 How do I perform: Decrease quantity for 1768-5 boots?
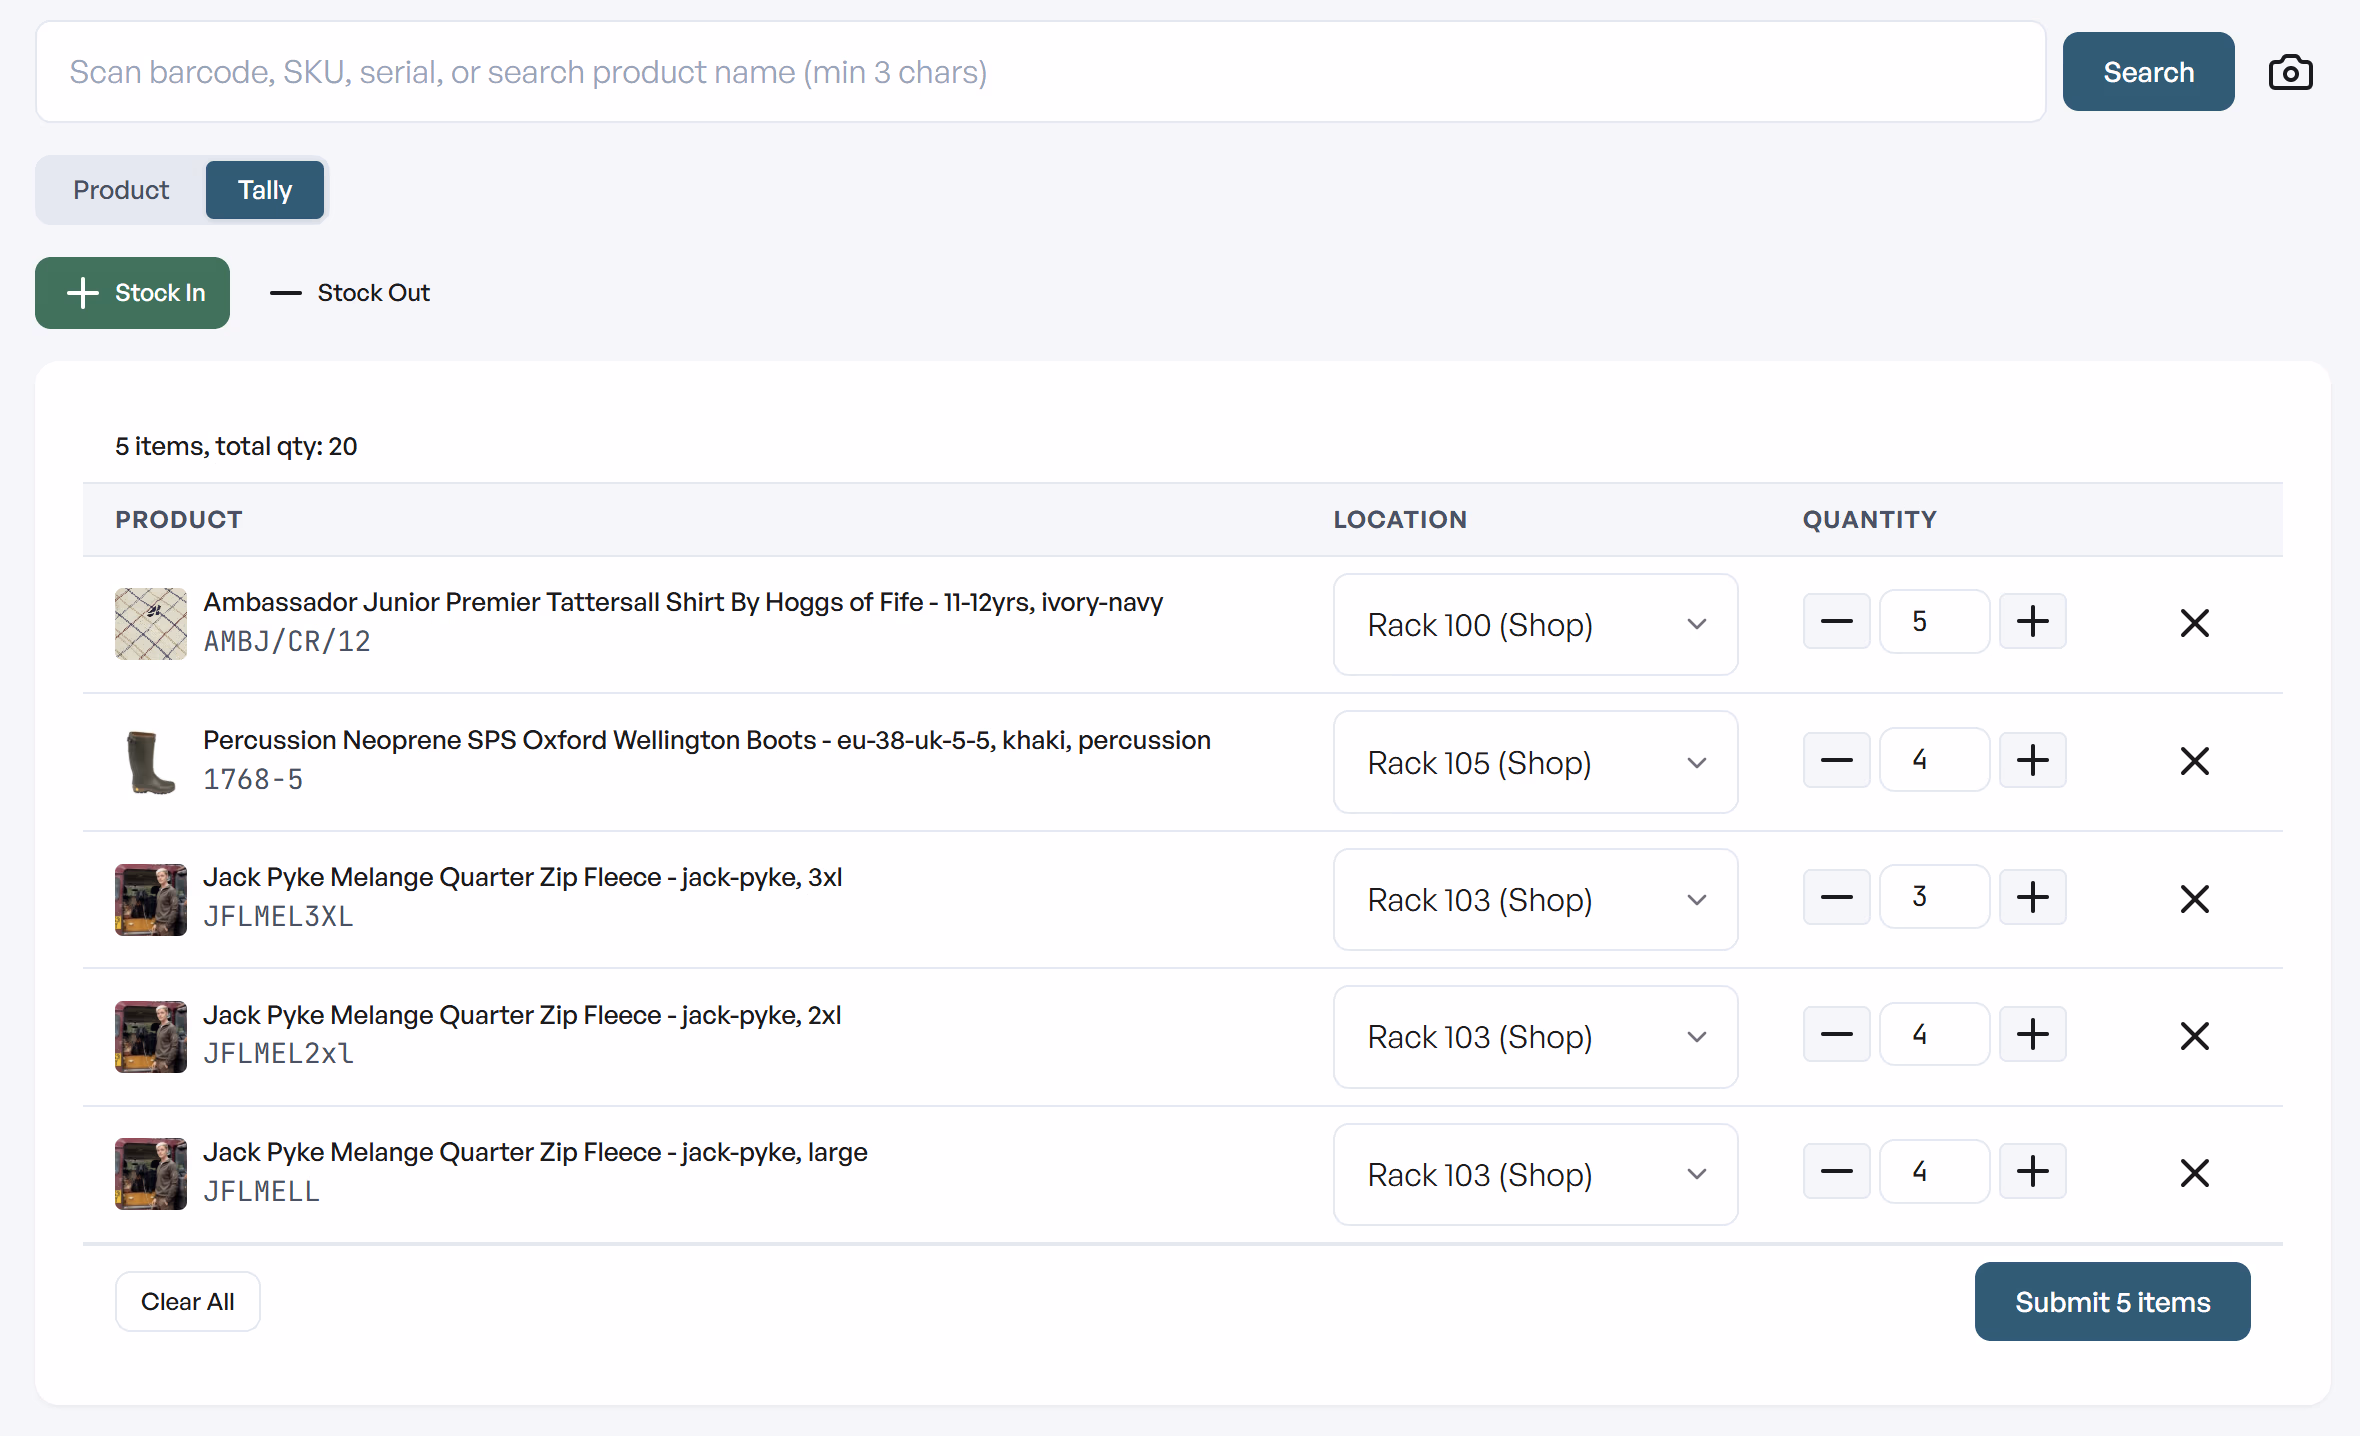click(x=1836, y=760)
